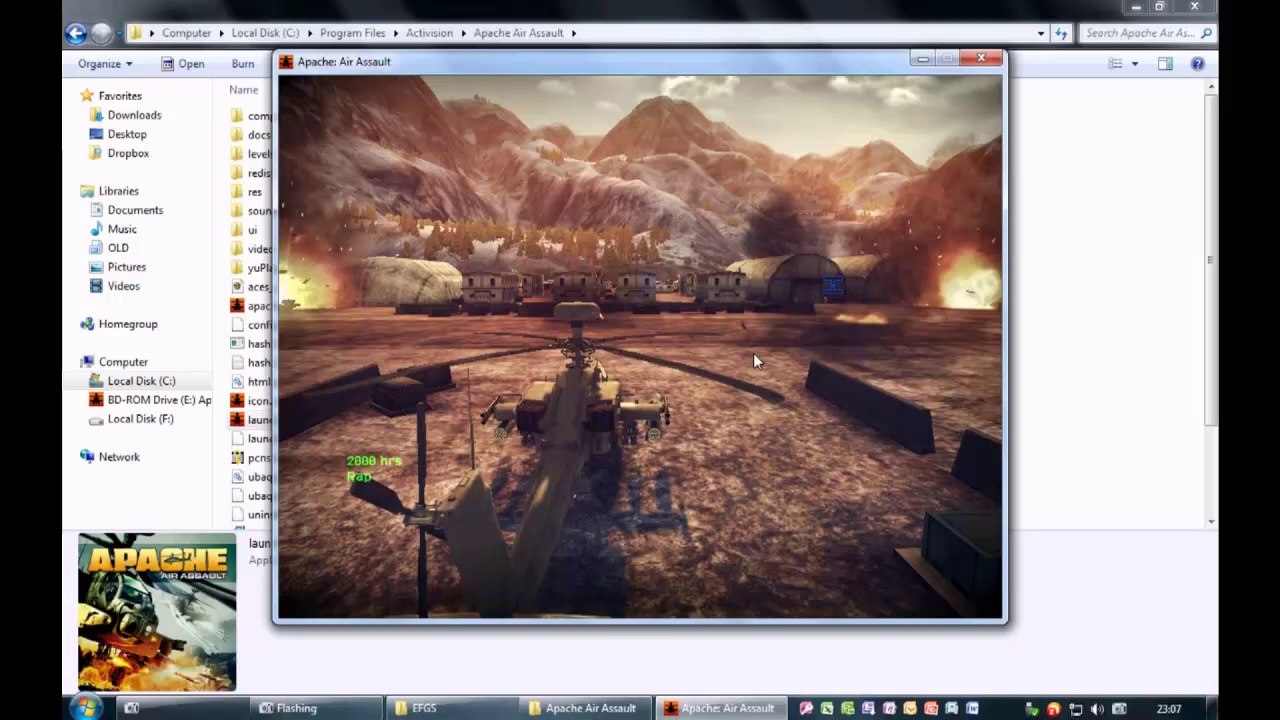1280x720 pixels.
Task: Click the volume speaker tray icon
Action: pyautogui.click(x=1097, y=709)
